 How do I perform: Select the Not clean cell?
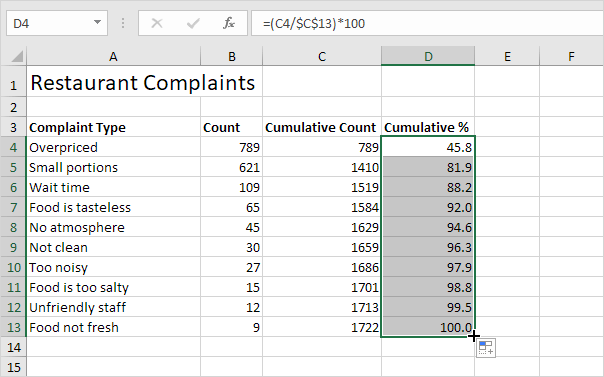tap(113, 247)
